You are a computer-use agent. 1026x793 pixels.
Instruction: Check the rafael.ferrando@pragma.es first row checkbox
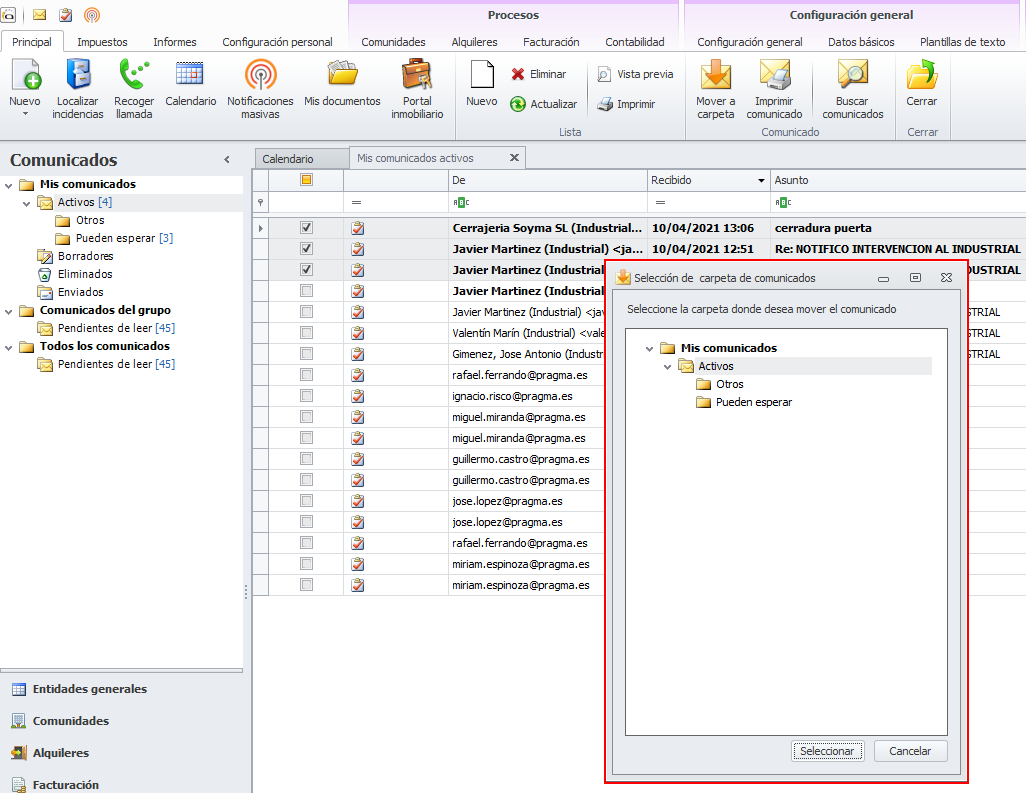[307, 375]
